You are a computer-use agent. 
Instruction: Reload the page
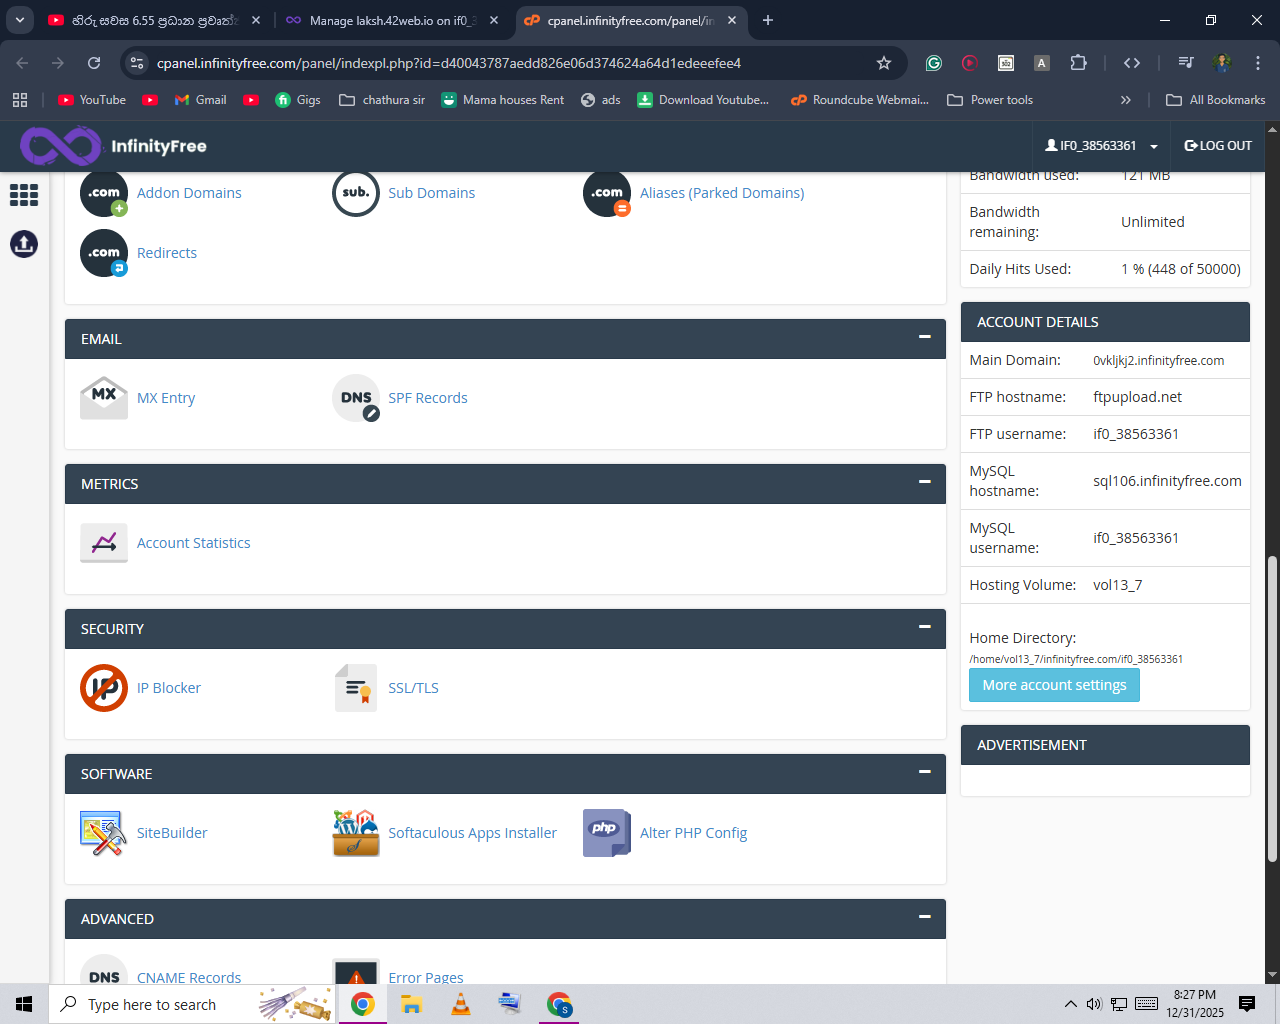pyautogui.click(x=94, y=63)
